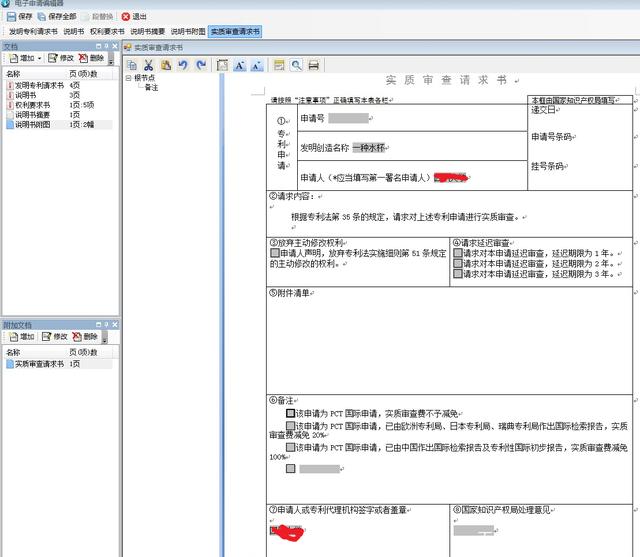Switch to the 实质审查请求书 tab
Screen dimensions: 640x557
(235, 31)
